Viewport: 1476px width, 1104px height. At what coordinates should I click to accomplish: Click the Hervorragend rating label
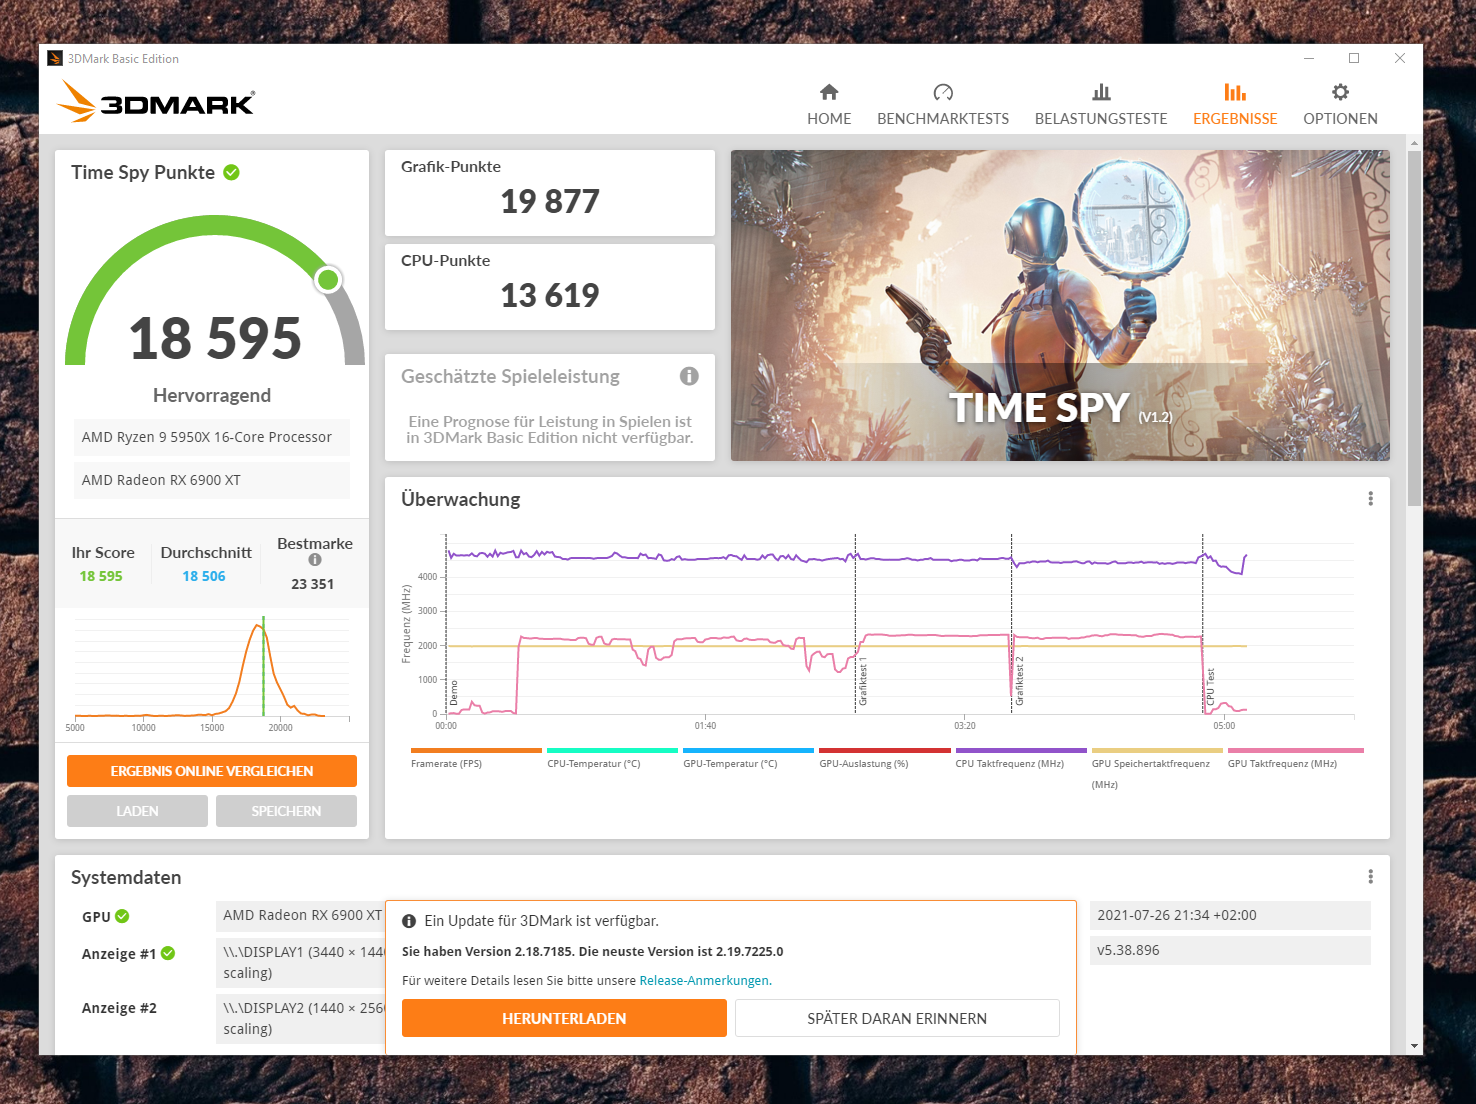click(x=212, y=395)
